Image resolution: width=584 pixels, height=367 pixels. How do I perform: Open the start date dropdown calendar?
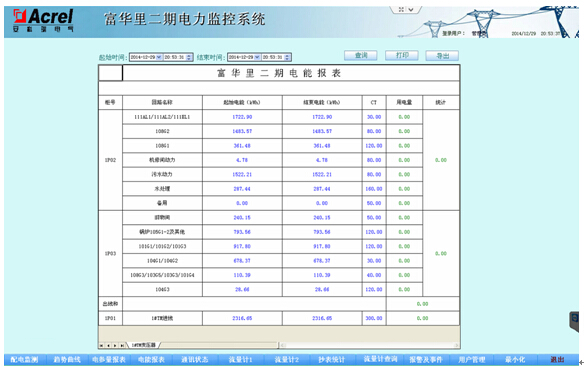[x=159, y=57]
